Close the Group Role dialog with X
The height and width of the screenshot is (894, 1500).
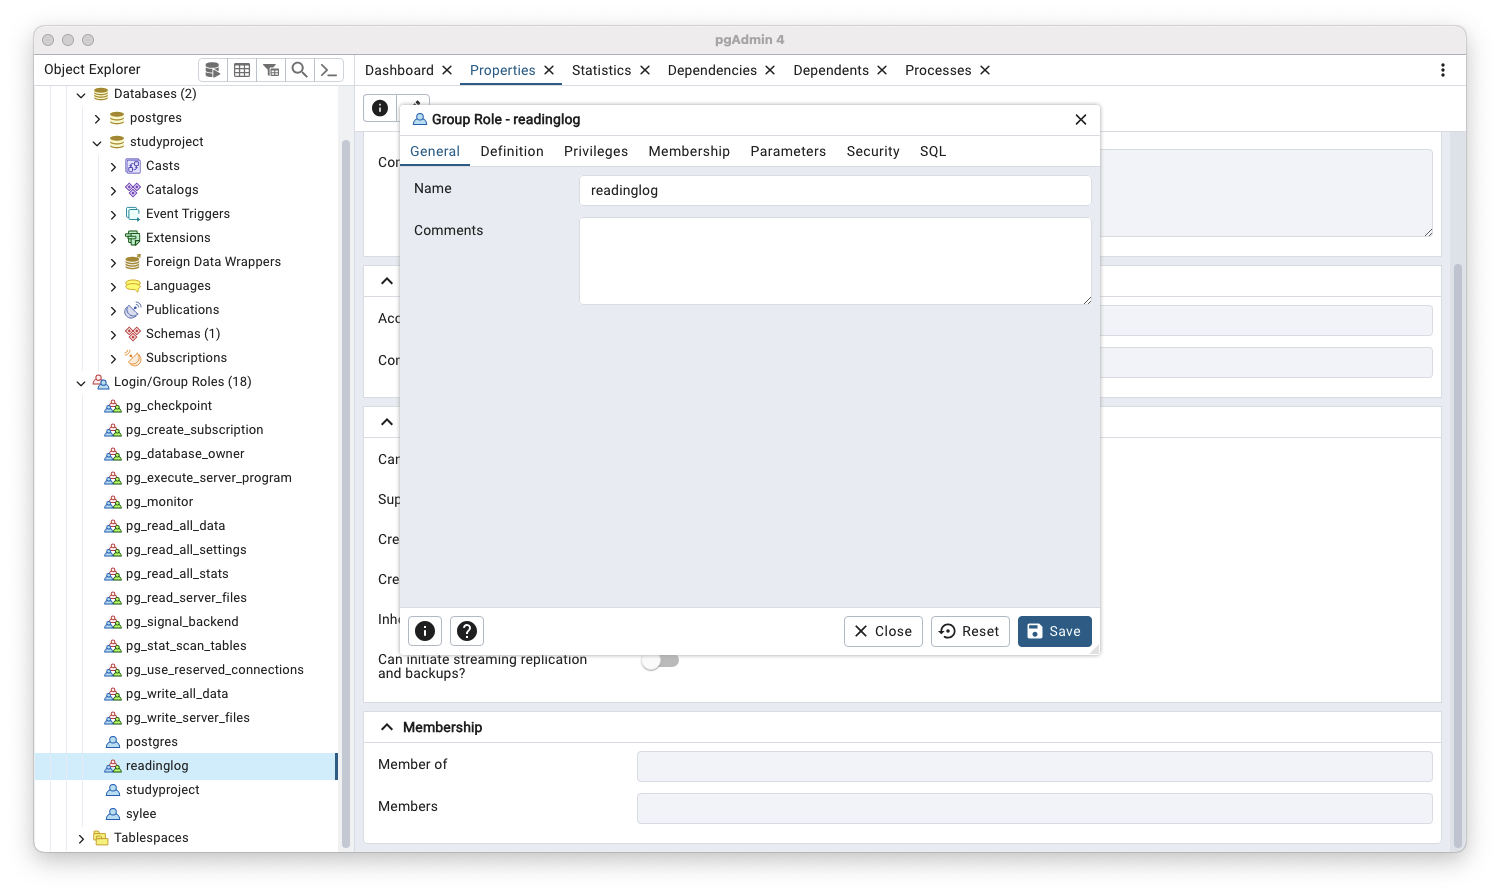(1081, 119)
